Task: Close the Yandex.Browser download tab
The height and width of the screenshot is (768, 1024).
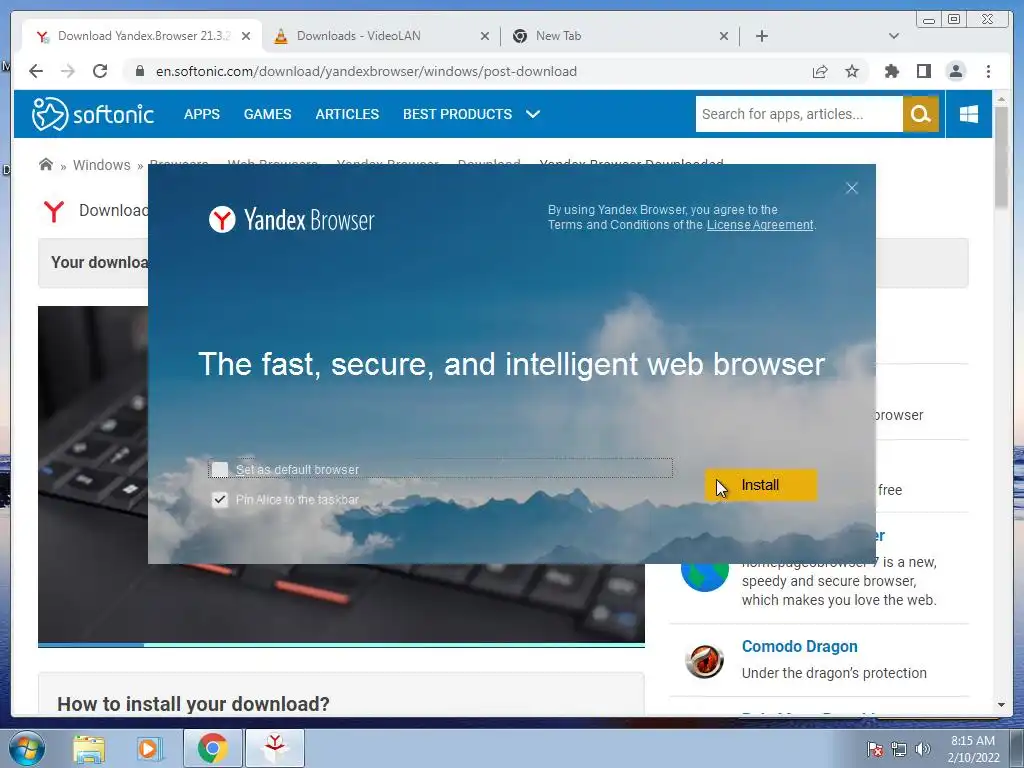Action: click(x=246, y=36)
